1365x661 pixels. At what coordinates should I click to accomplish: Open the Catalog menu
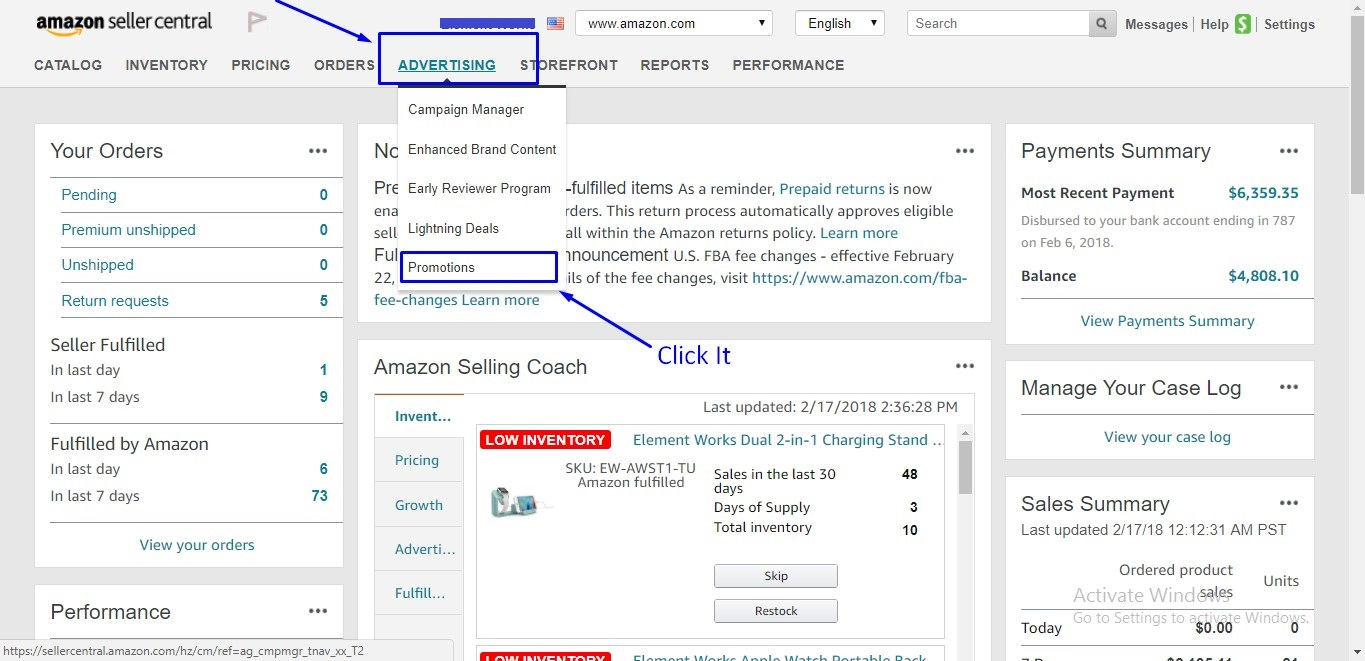(x=68, y=65)
